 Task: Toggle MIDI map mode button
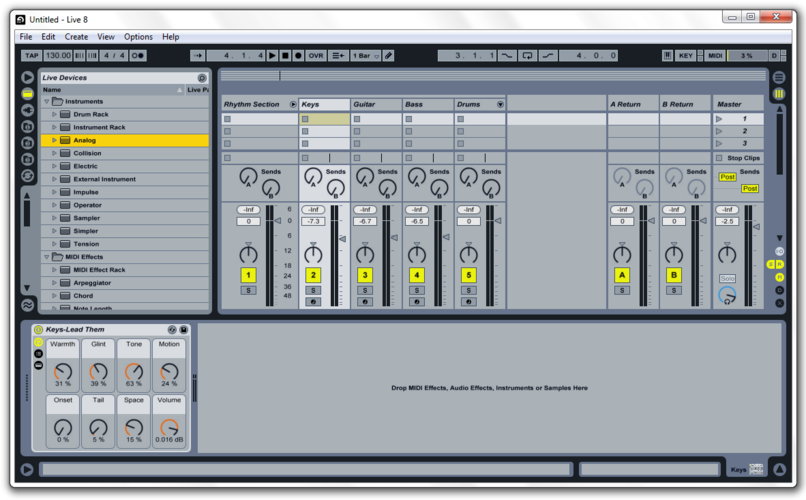coord(716,55)
